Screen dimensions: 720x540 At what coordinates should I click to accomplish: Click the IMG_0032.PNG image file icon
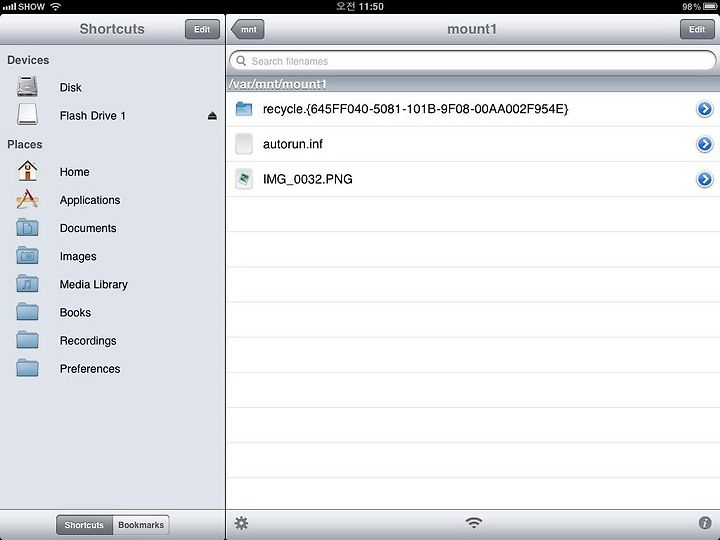(x=244, y=179)
